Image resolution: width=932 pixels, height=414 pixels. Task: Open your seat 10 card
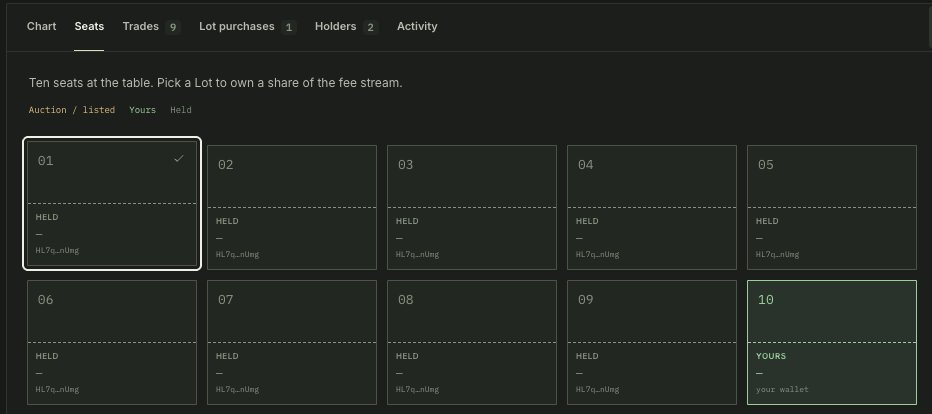[832, 342]
